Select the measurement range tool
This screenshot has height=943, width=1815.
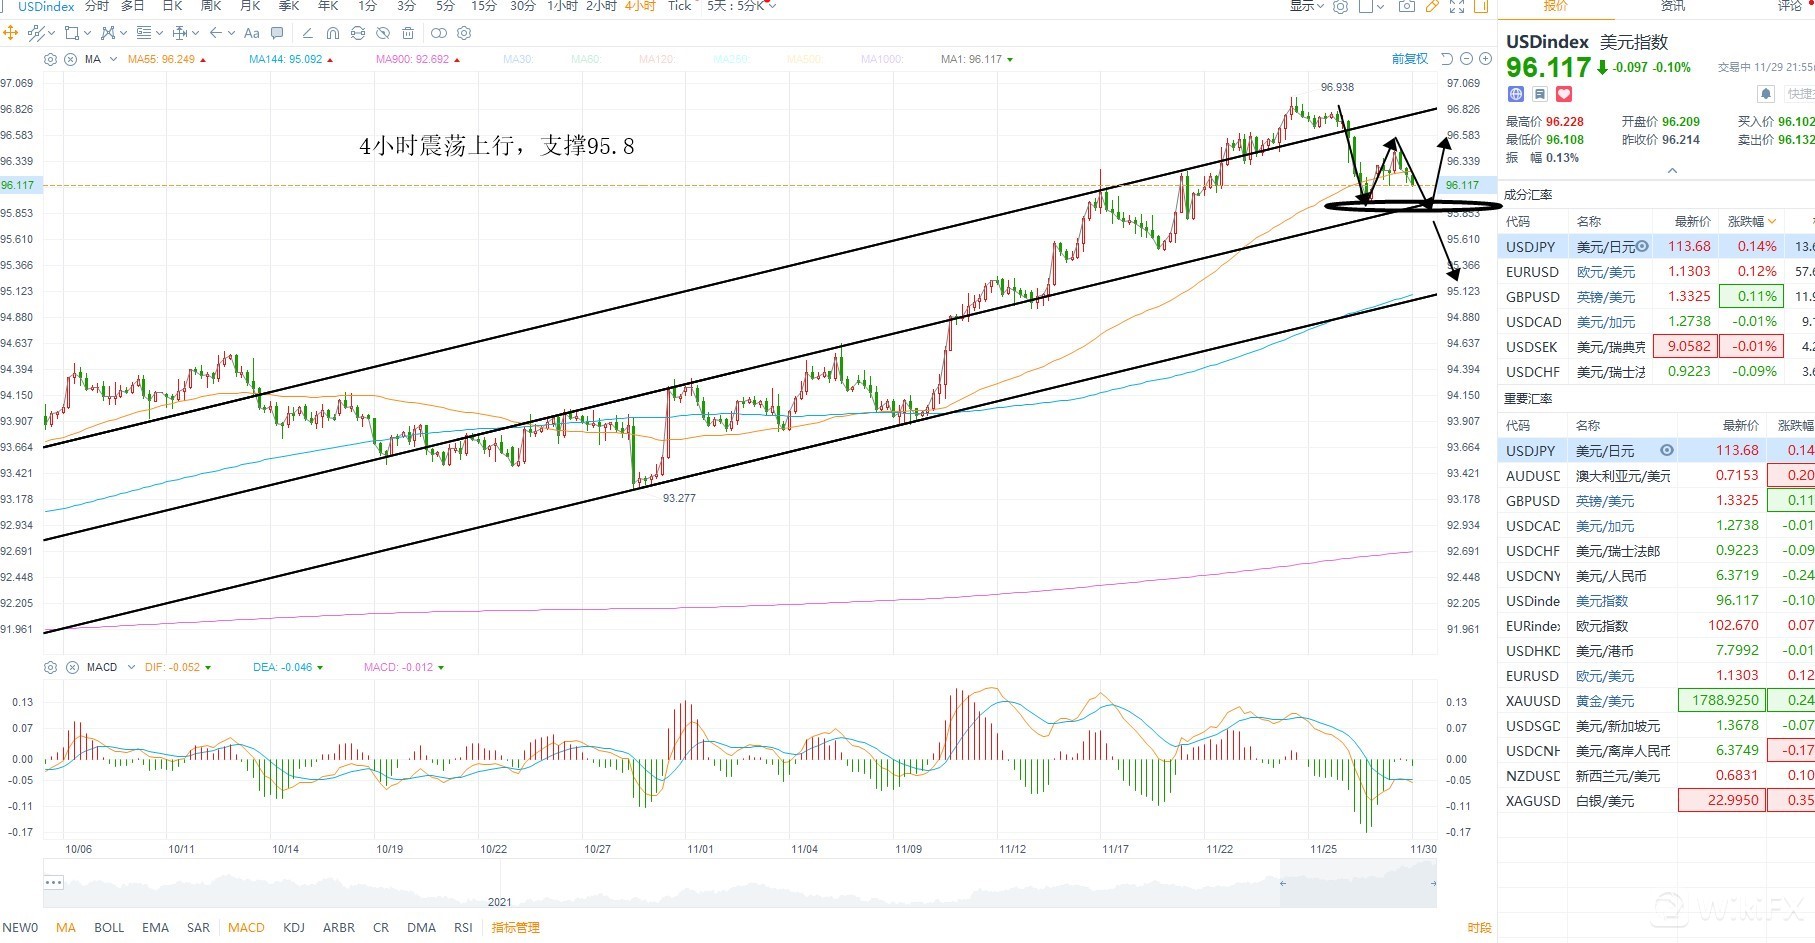click(x=180, y=33)
